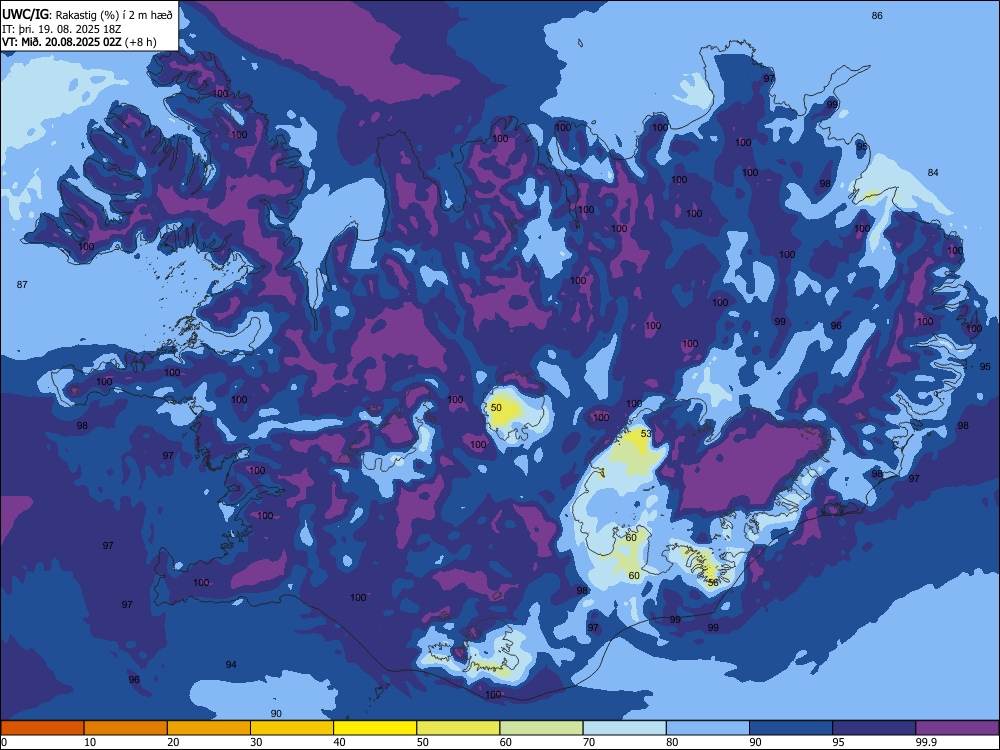Screen dimensions: 1000x750
Task: Click the "VT: Mið. 20.08.2025 02Z (+8 h)" line
Action: 79,42
